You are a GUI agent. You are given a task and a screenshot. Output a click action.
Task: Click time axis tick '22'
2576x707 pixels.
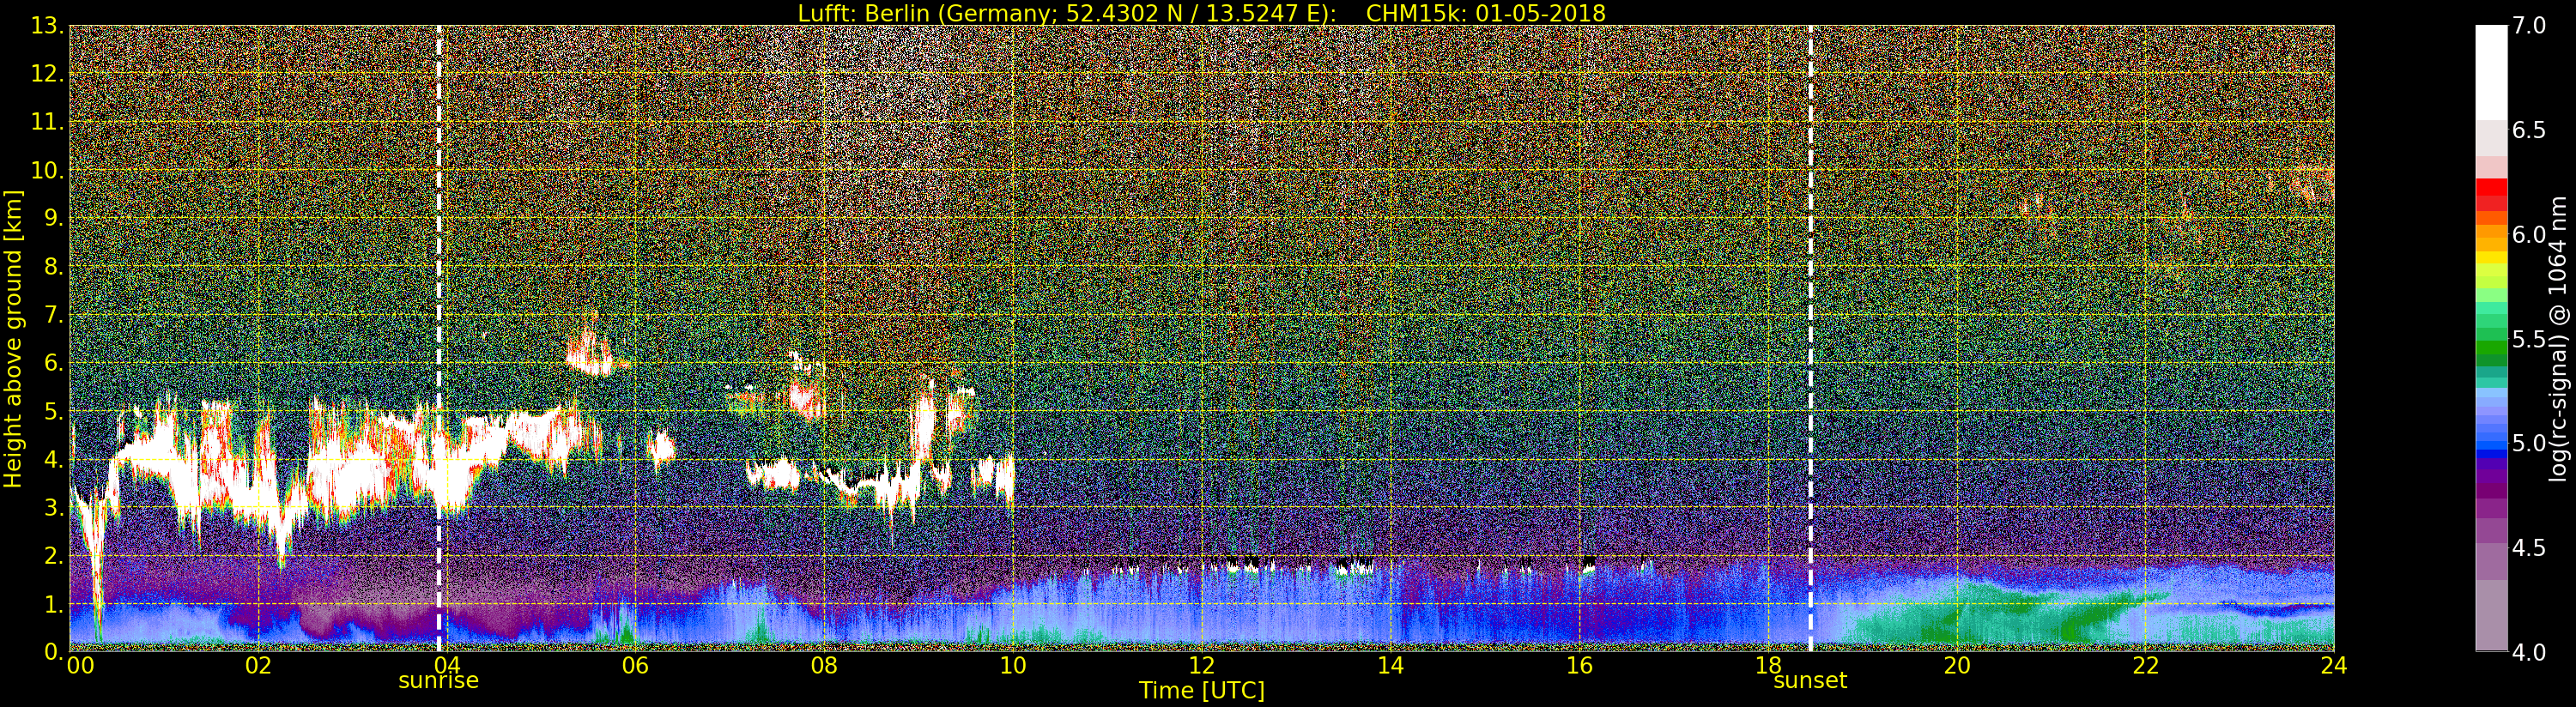[2145, 666]
